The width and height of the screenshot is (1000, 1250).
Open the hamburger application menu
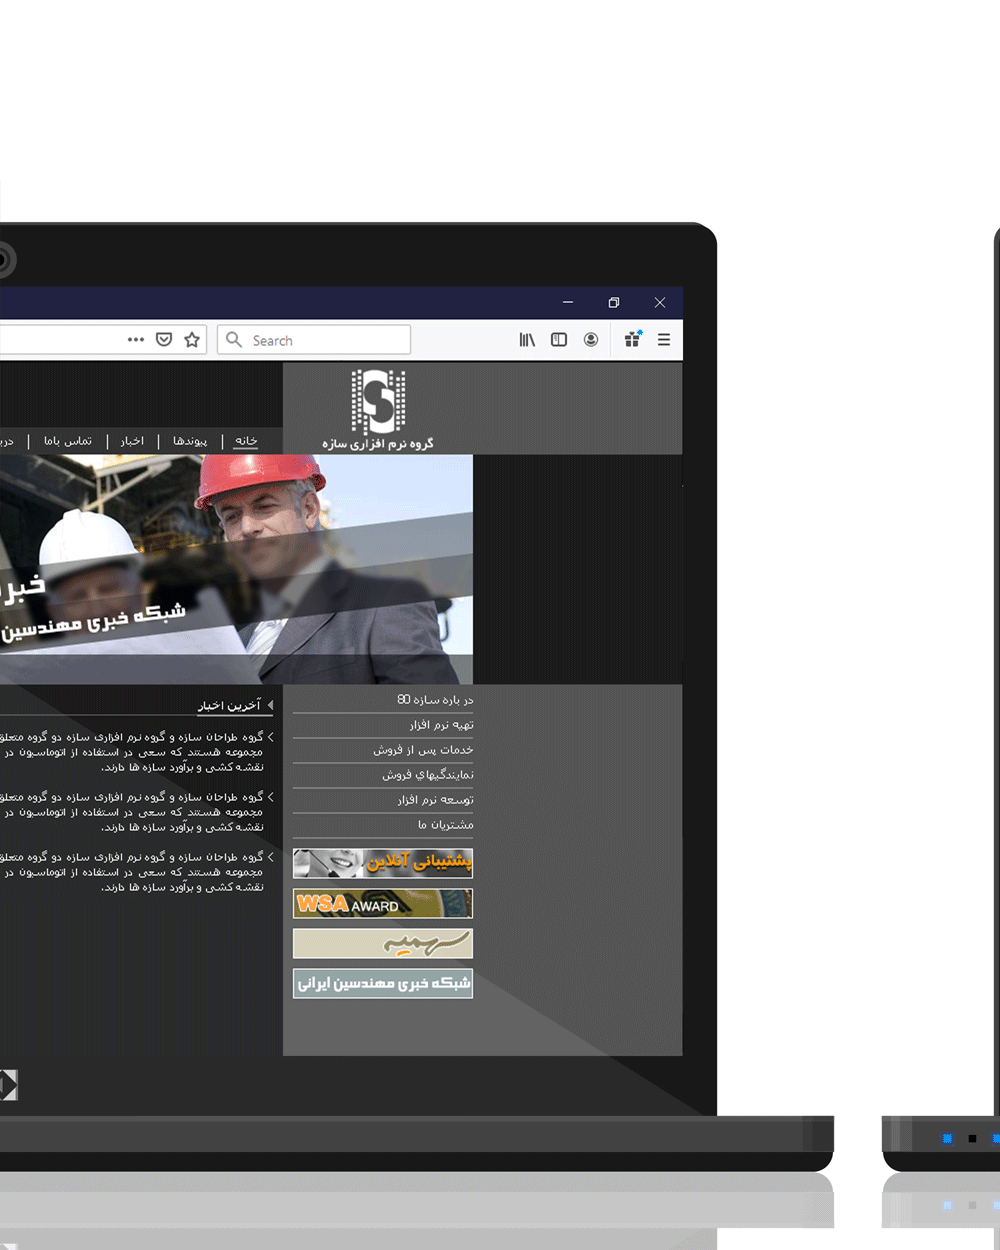664,340
